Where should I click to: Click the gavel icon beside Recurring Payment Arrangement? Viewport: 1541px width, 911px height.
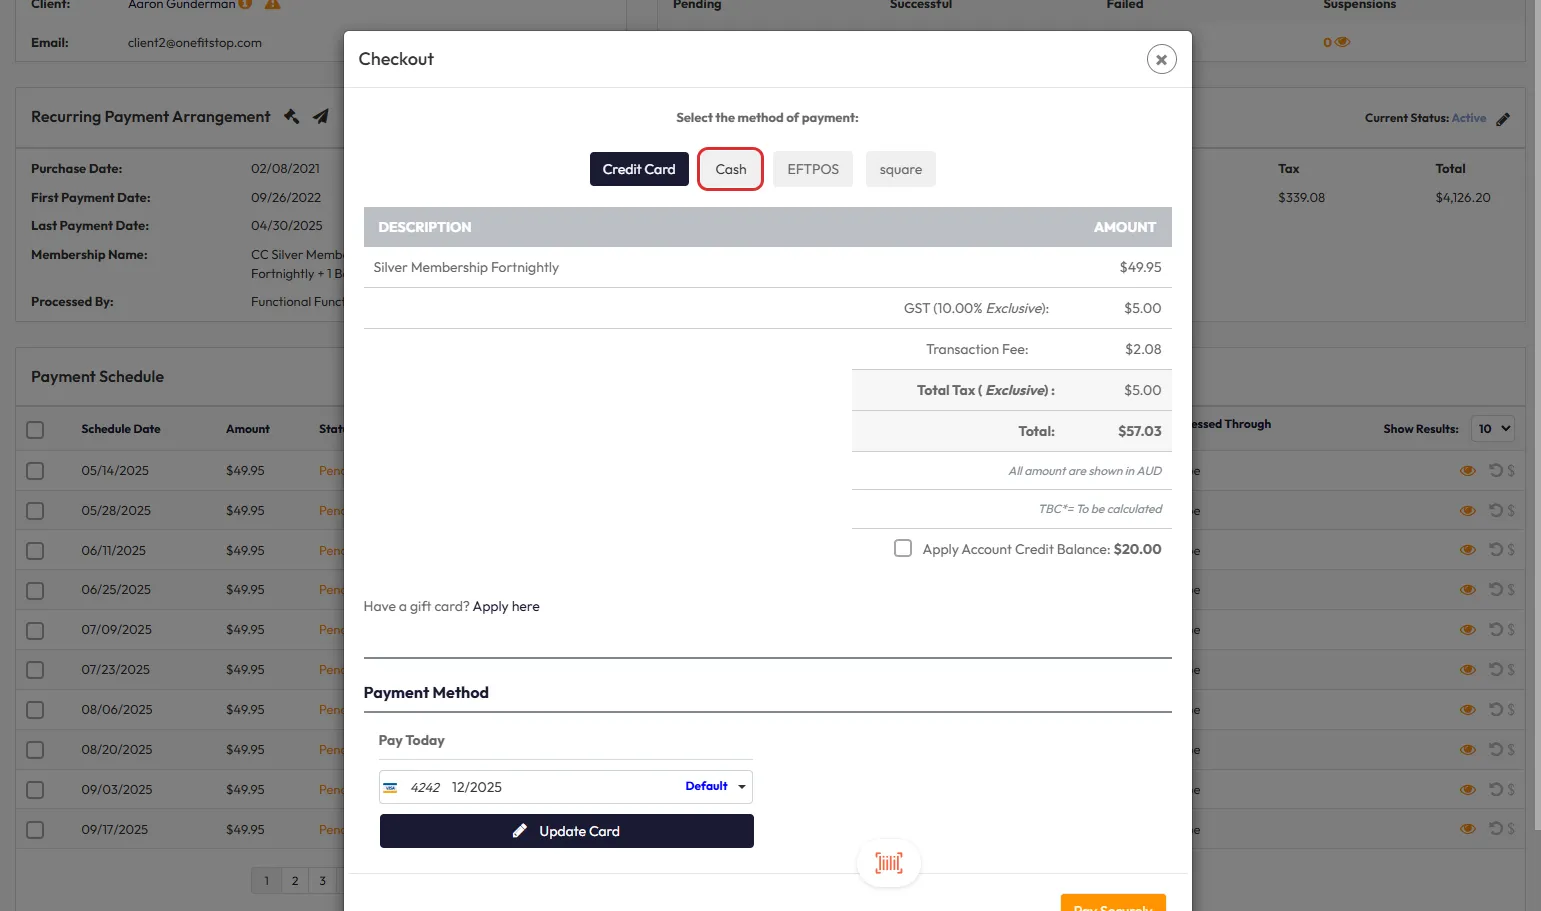click(x=291, y=116)
